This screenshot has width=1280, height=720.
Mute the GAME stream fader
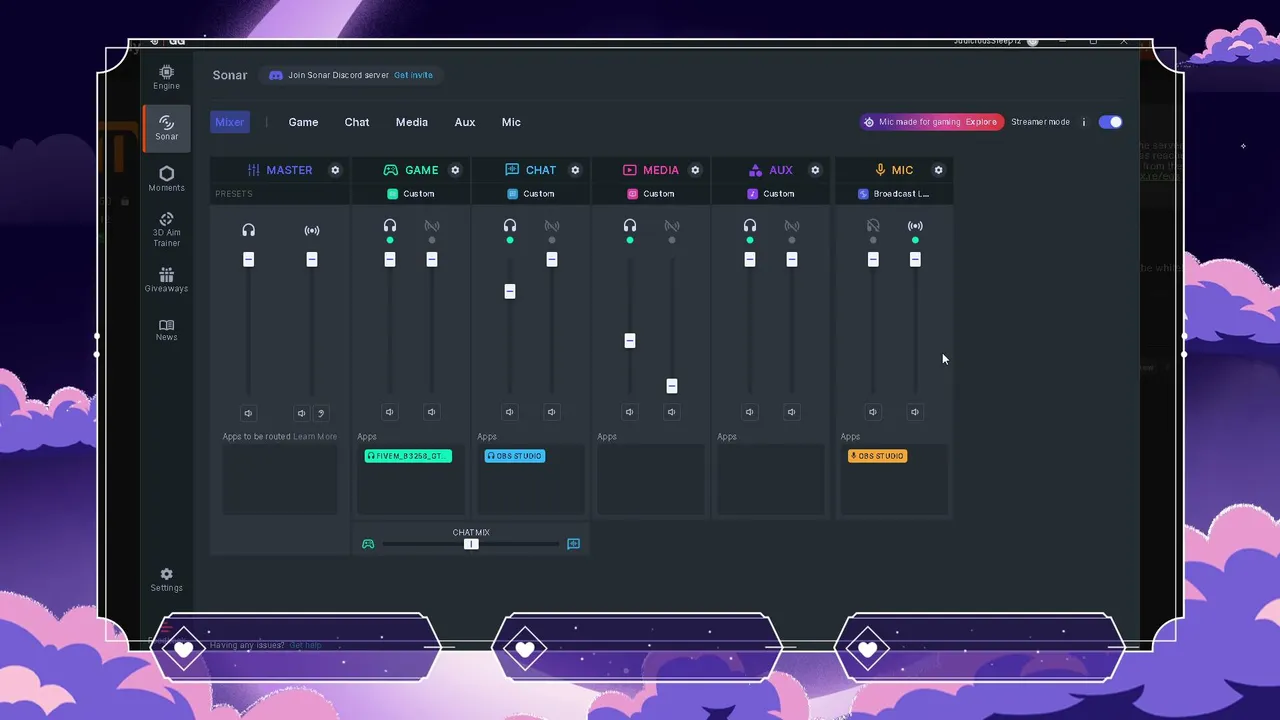[x=432, y=412]
